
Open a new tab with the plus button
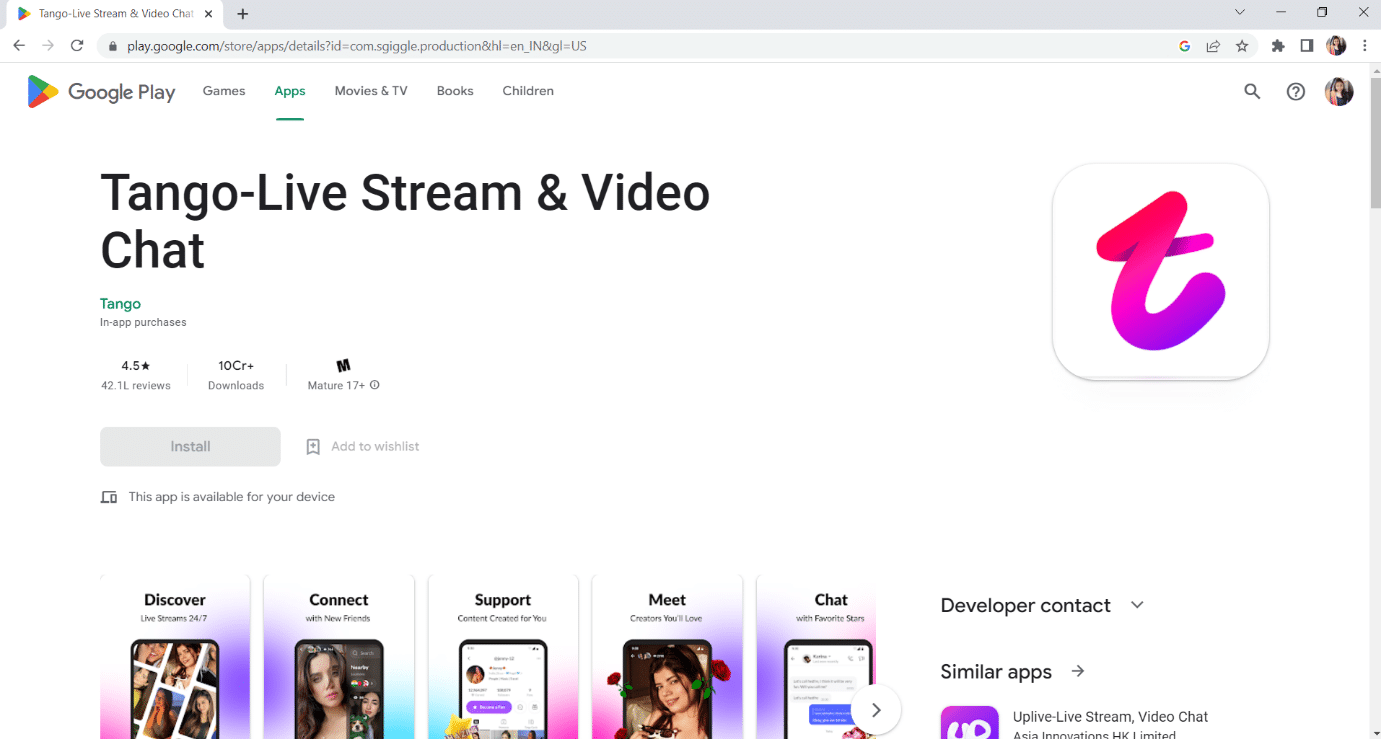click(x=242, y=14)
